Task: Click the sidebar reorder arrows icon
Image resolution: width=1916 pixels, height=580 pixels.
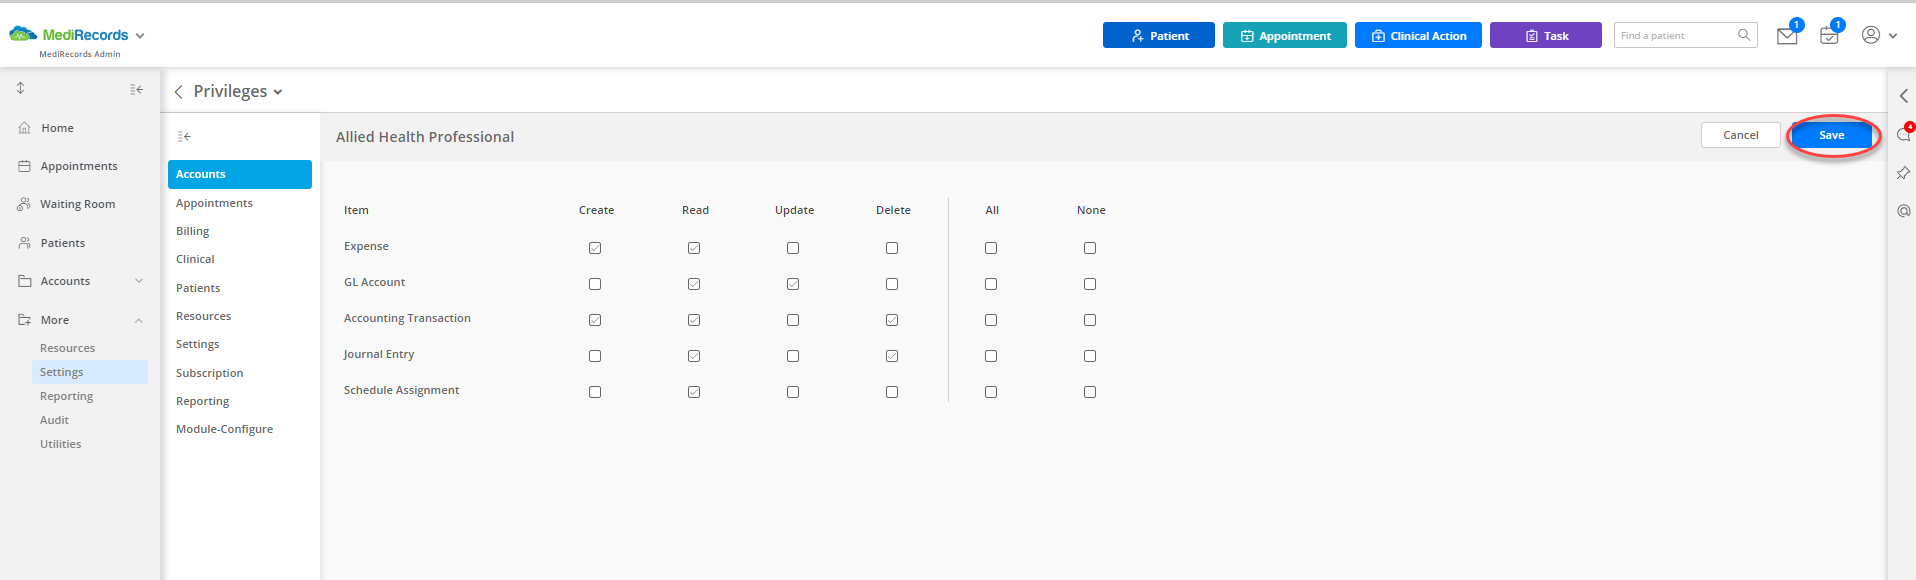Action: tap(20, 88)
